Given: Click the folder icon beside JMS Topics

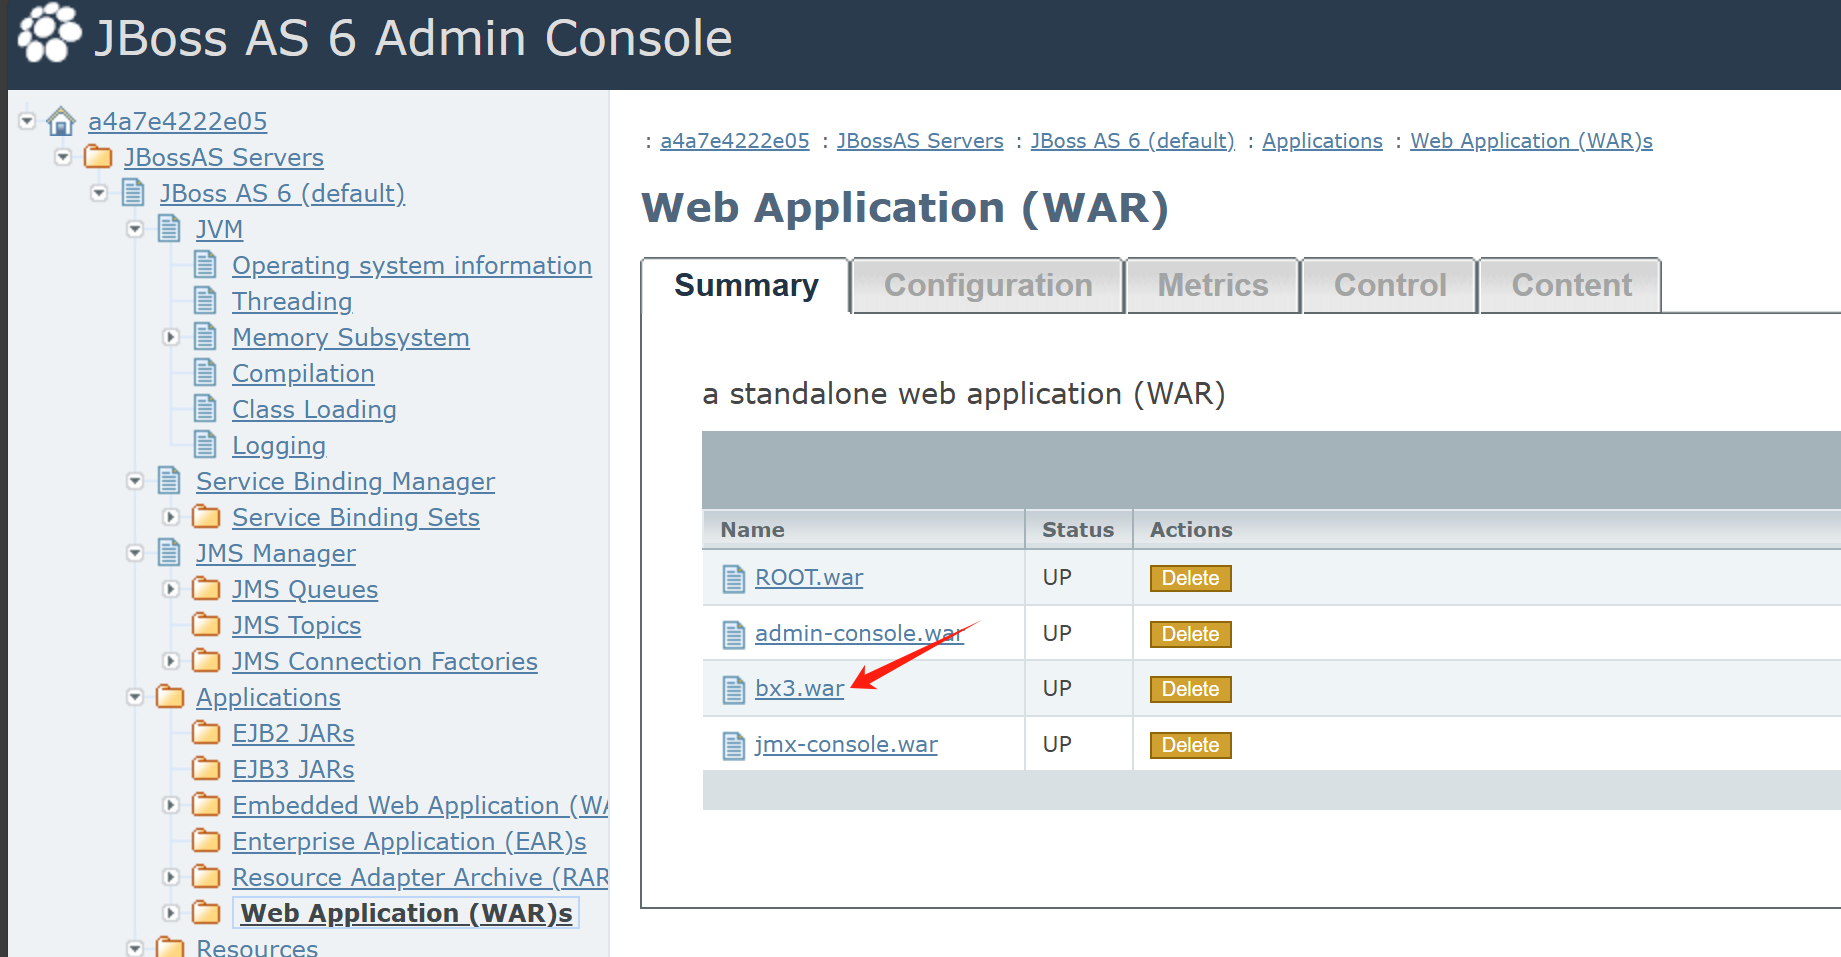Looking at the screenshot, I should coord(206,625).
